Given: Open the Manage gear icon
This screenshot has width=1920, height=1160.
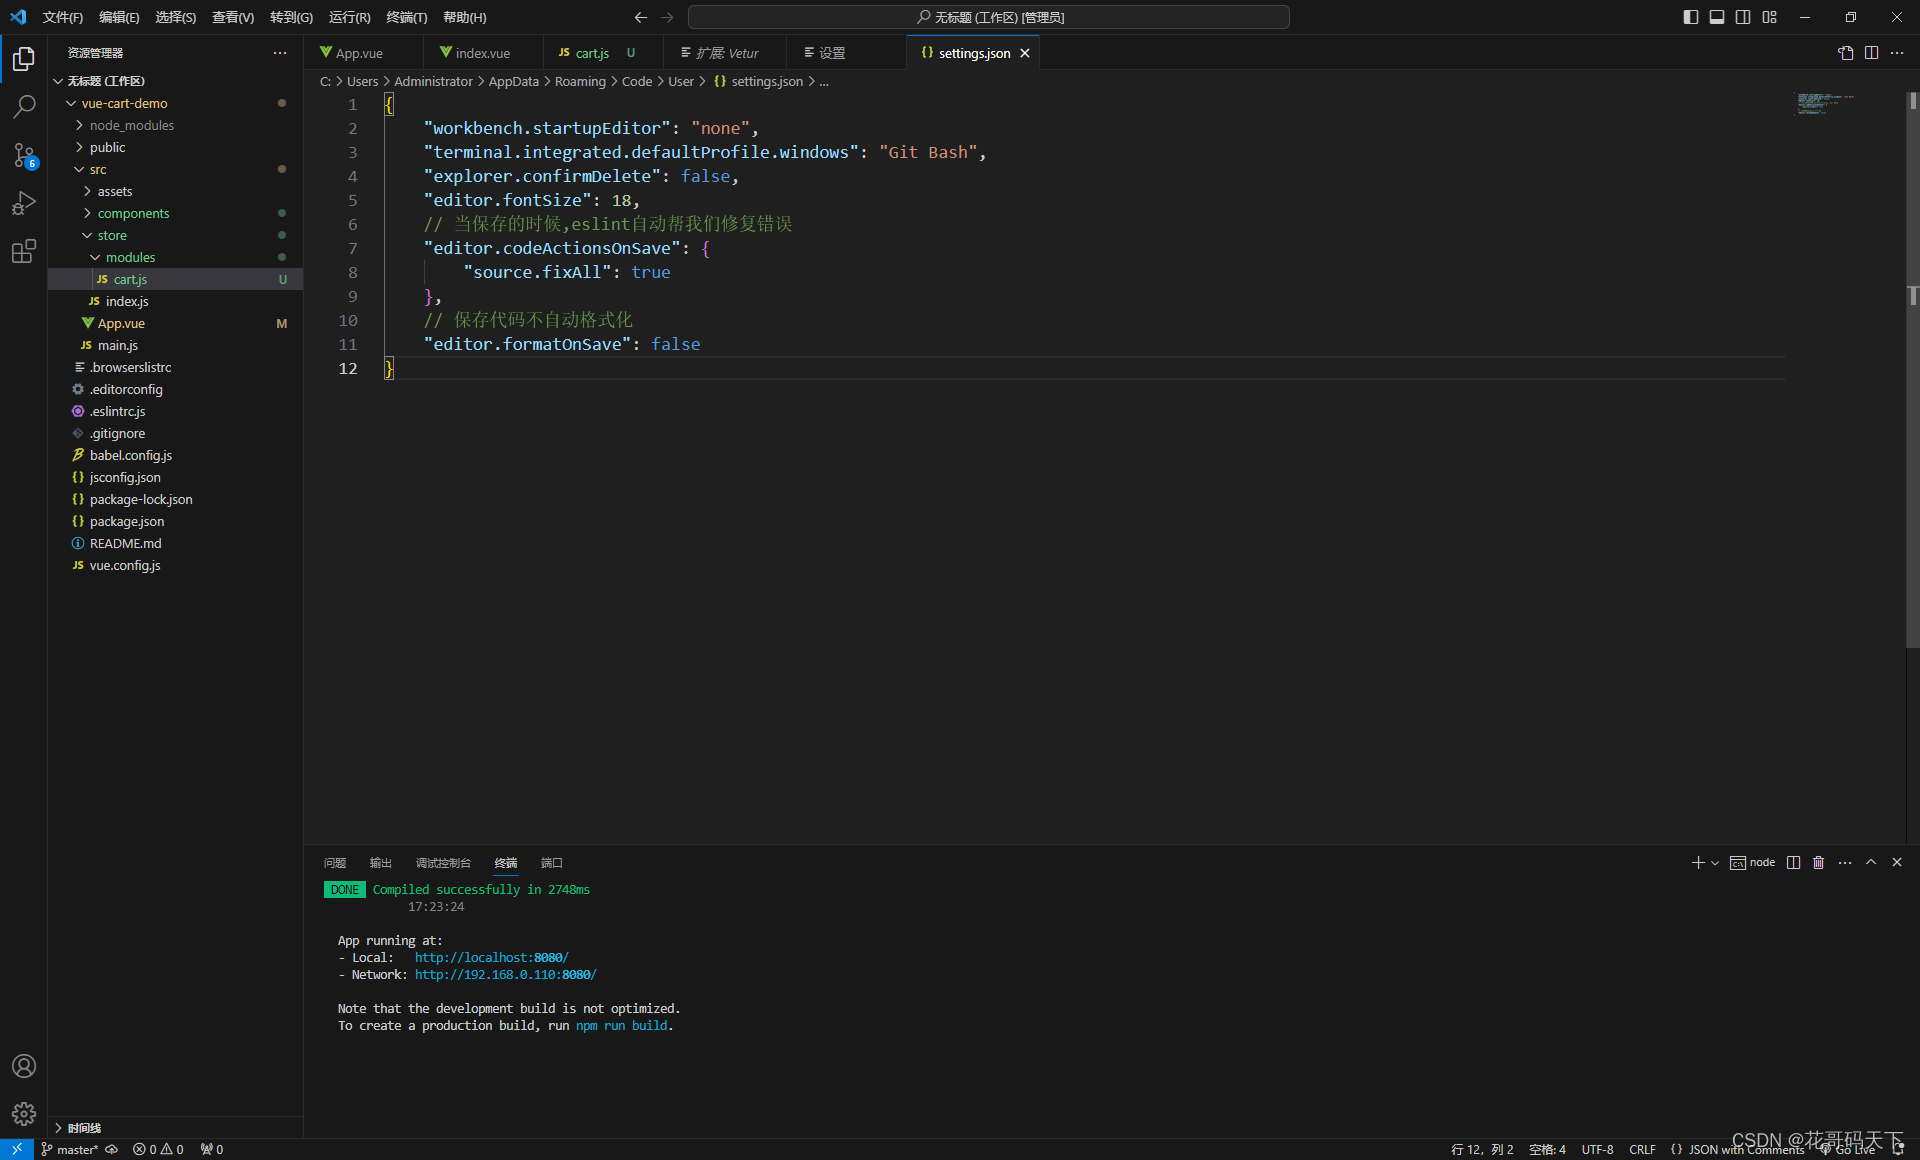Looking at the screenshot, I should click(24, 1114).
